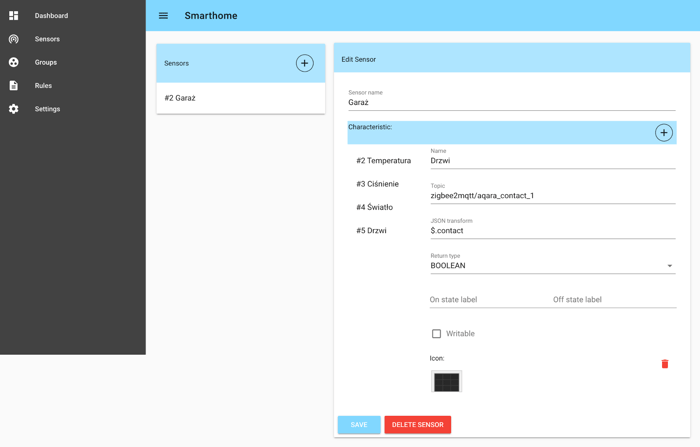Add a new sensor with plus button
Screen dimensions: 700x447
(304, 63)
